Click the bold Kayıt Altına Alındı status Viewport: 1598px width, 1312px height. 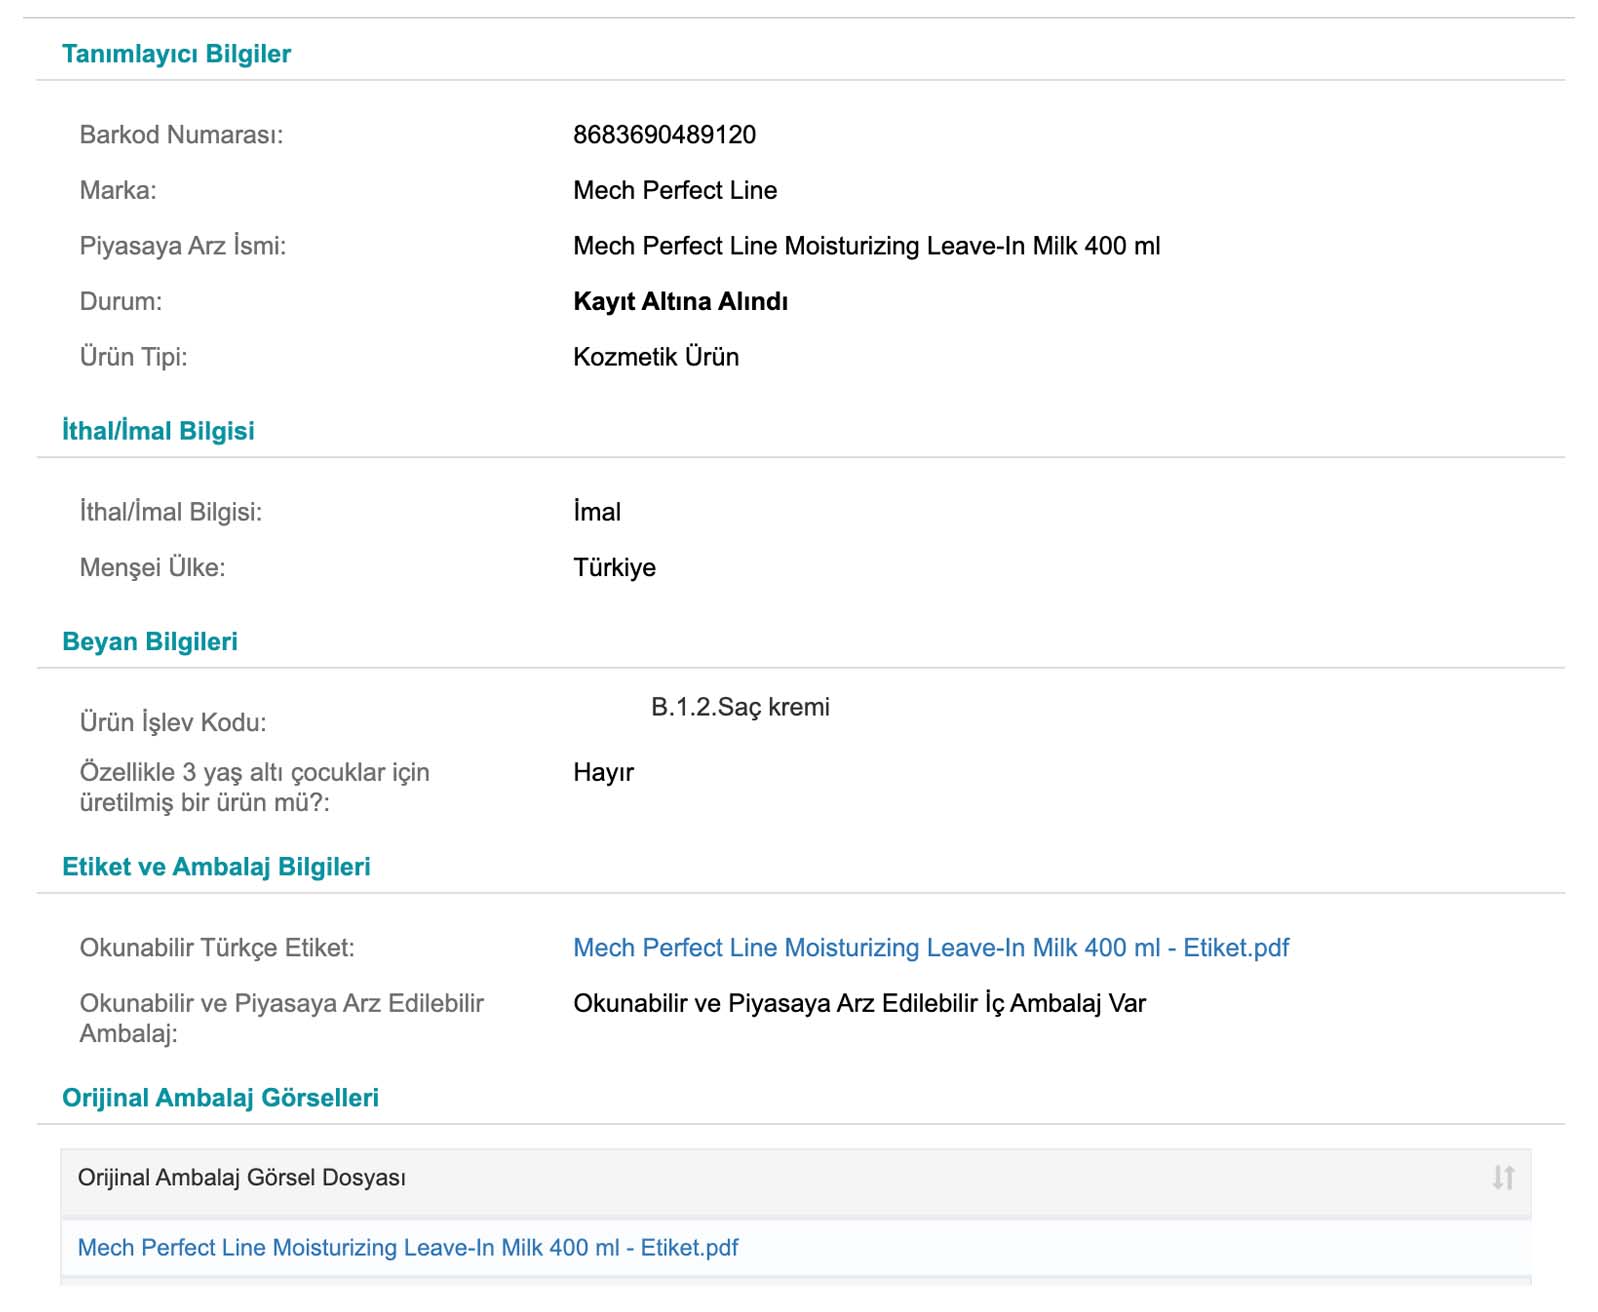click(x=680, y=301)
